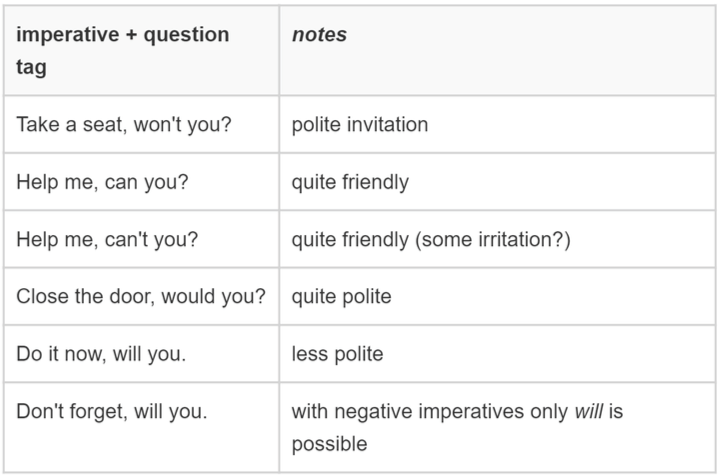The image size is (721, 476).
Task: Select the 'polite invitation' note cell
Action: 498,125
